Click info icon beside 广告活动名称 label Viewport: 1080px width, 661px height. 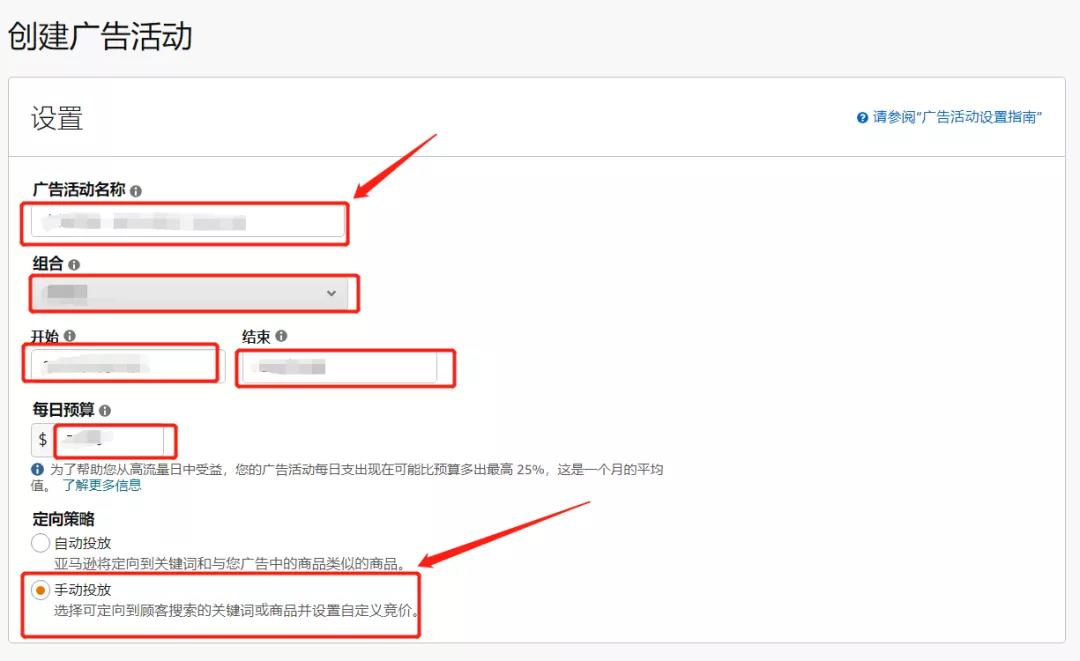[136, 191]
